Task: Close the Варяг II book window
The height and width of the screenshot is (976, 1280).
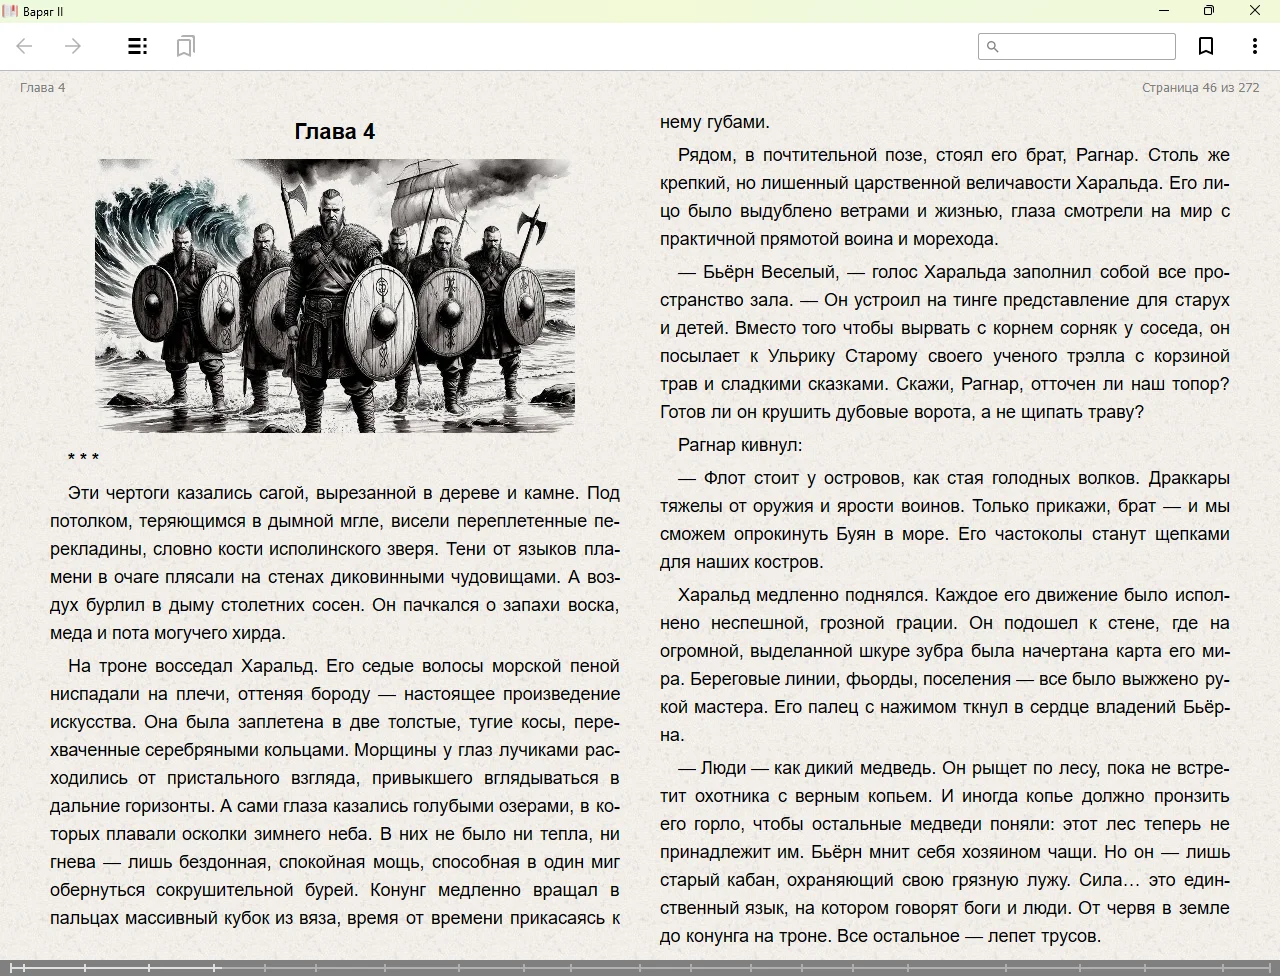Action: [x=1255, y=11]
